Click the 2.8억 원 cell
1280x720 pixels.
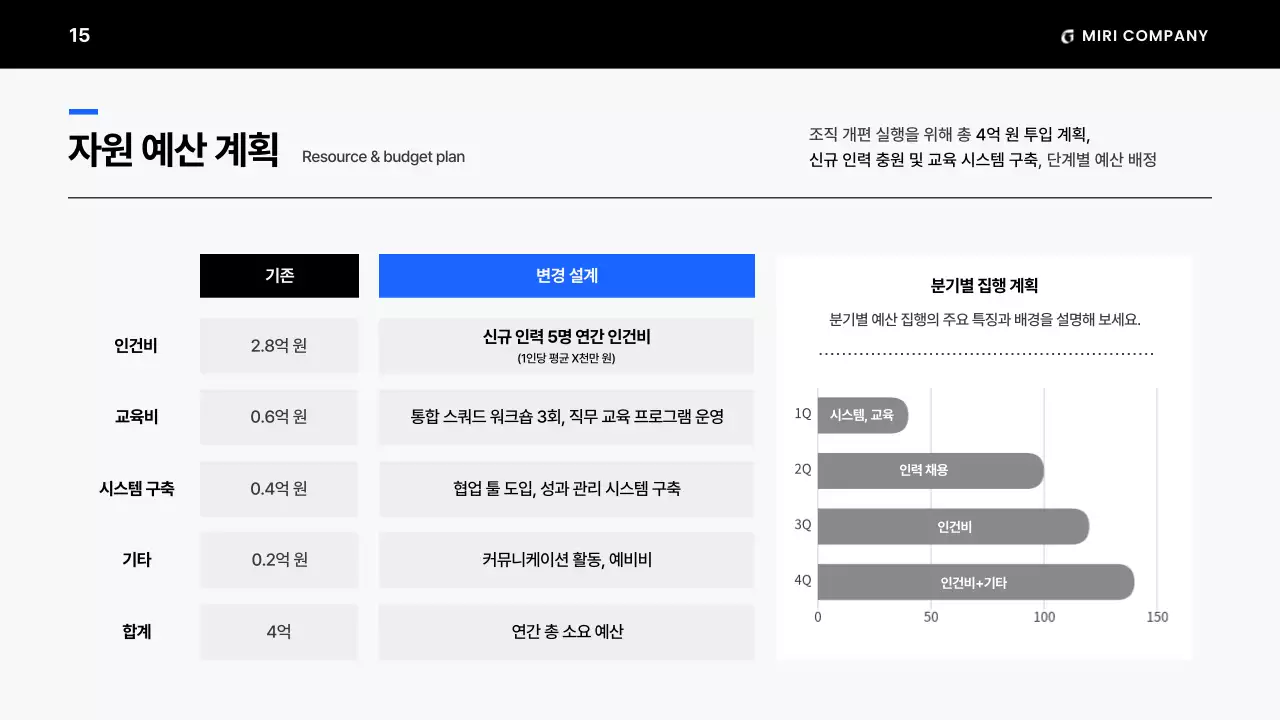(x=279, y=345)
